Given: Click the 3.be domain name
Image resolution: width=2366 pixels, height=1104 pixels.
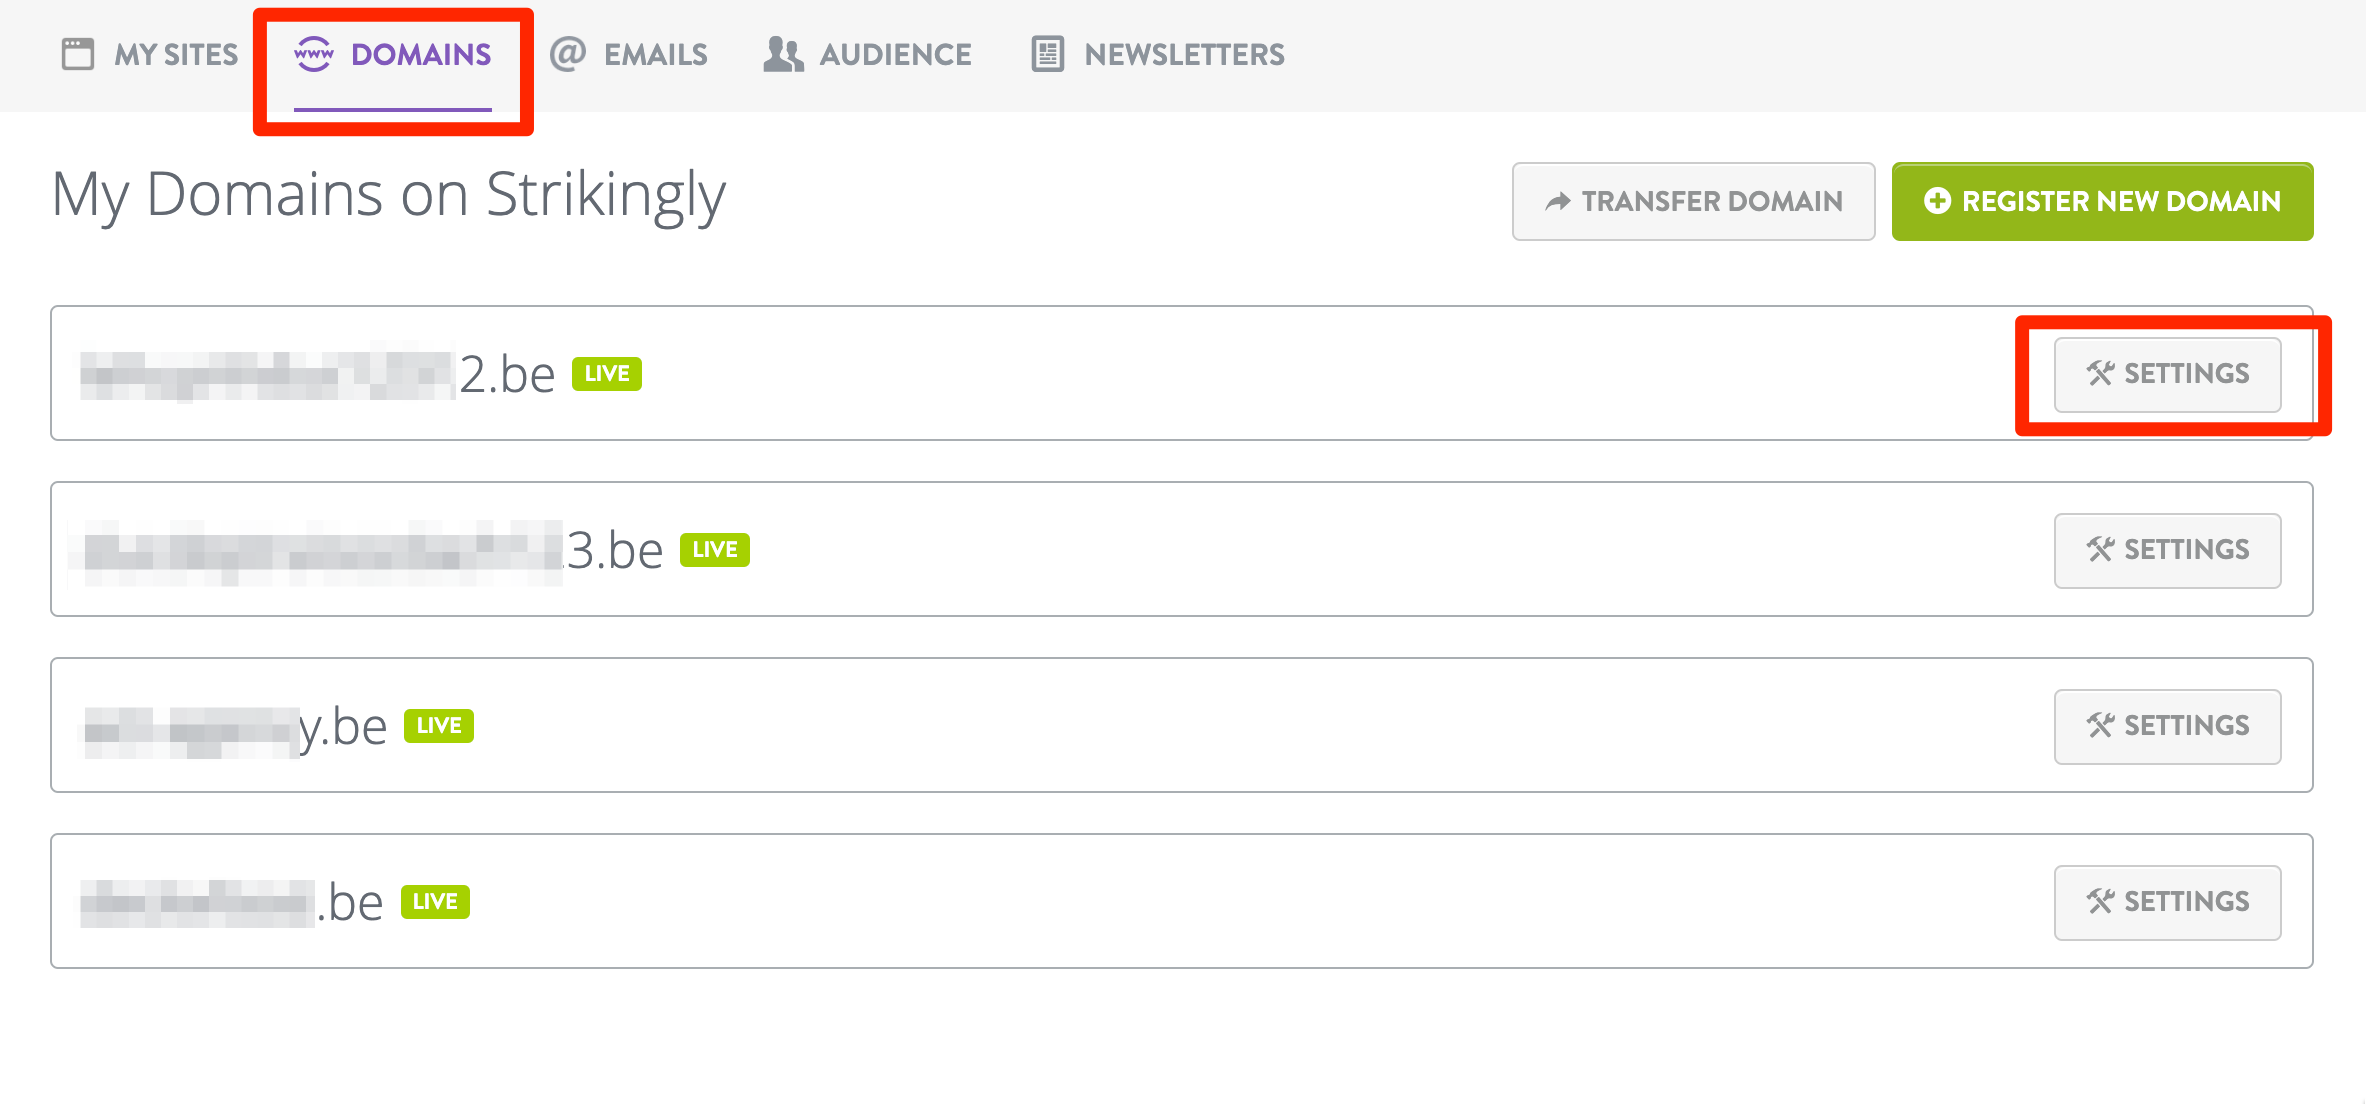Looking at the screenshot, I should coord(612,550).
